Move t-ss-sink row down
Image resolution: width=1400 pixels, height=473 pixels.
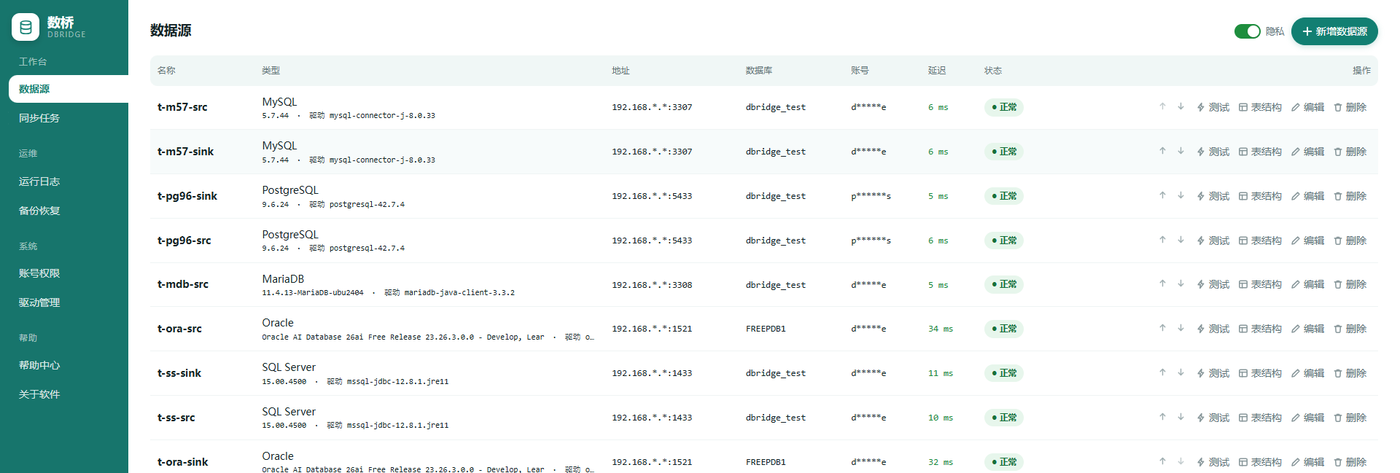1180,373
